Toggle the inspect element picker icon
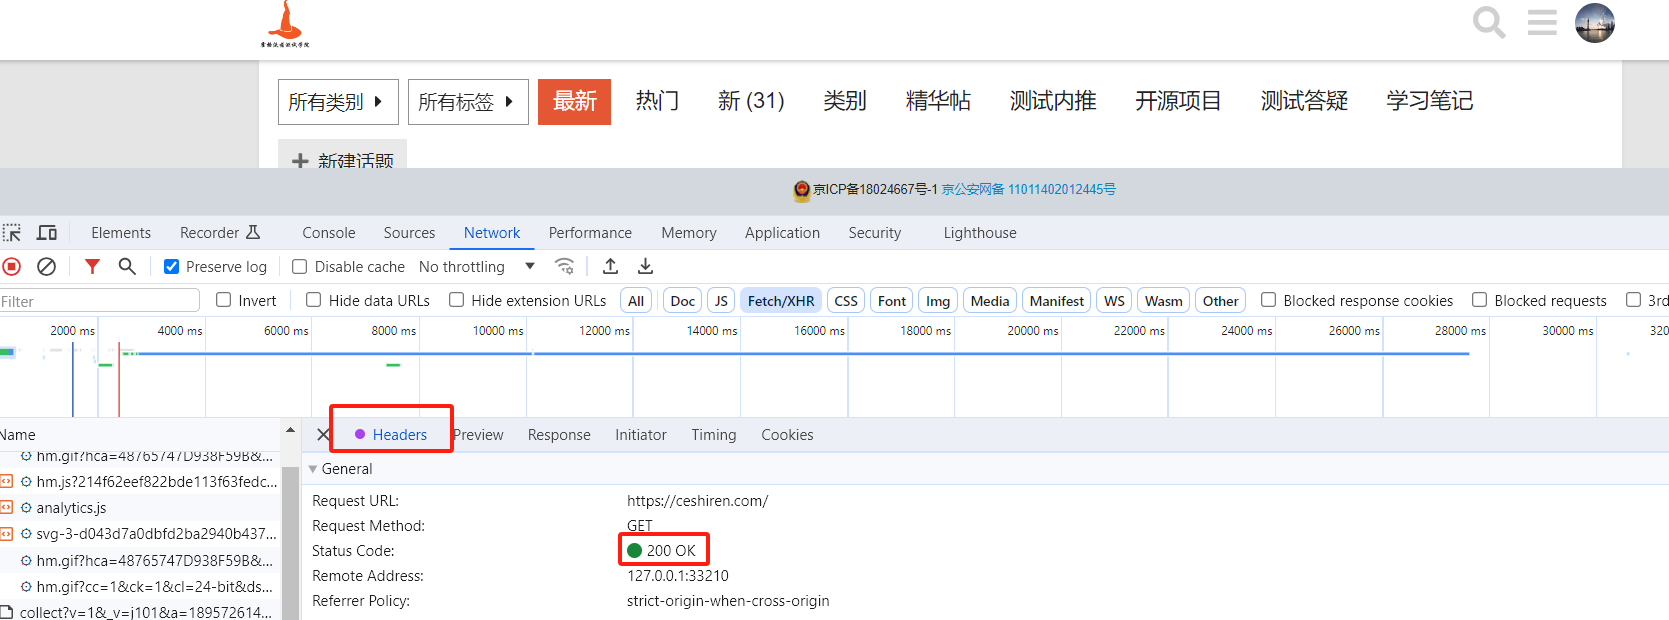 click(12, 233)
